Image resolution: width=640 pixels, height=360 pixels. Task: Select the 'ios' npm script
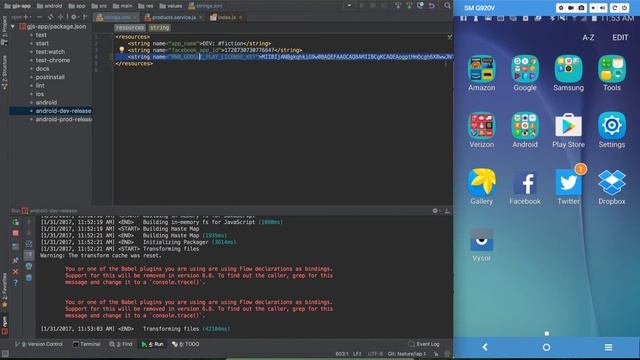[40, 94]
